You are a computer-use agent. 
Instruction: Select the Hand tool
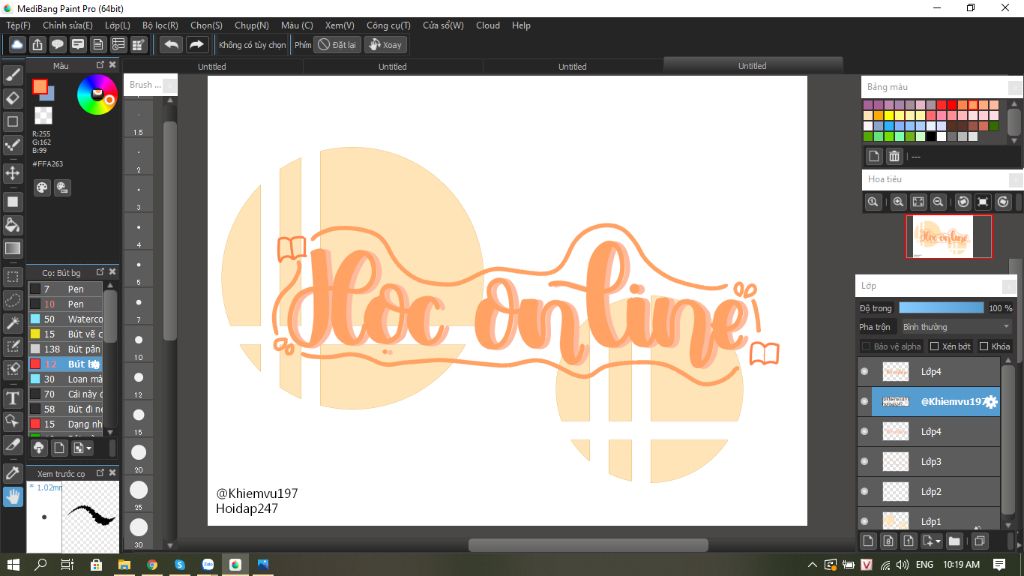pyautogui.click(x=12, y=496)
